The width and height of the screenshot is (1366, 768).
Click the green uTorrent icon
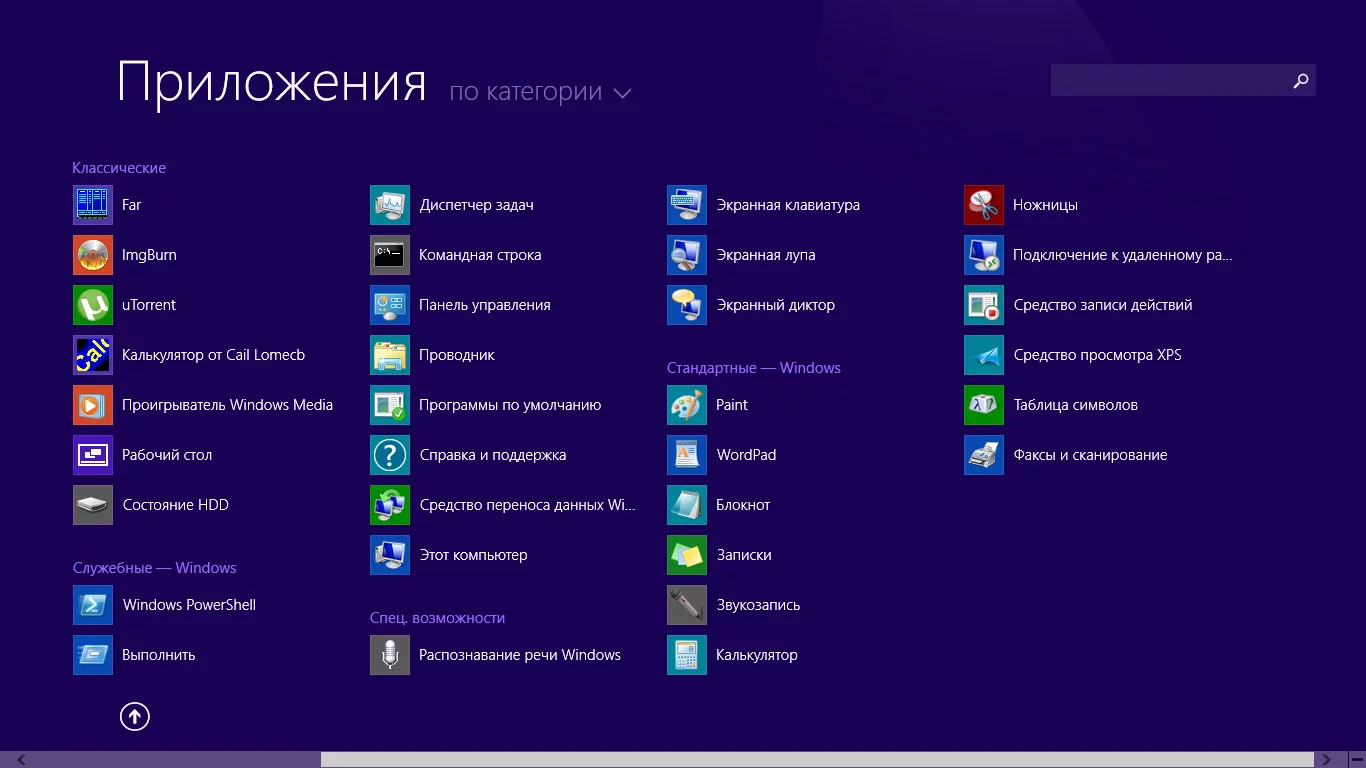93,305
